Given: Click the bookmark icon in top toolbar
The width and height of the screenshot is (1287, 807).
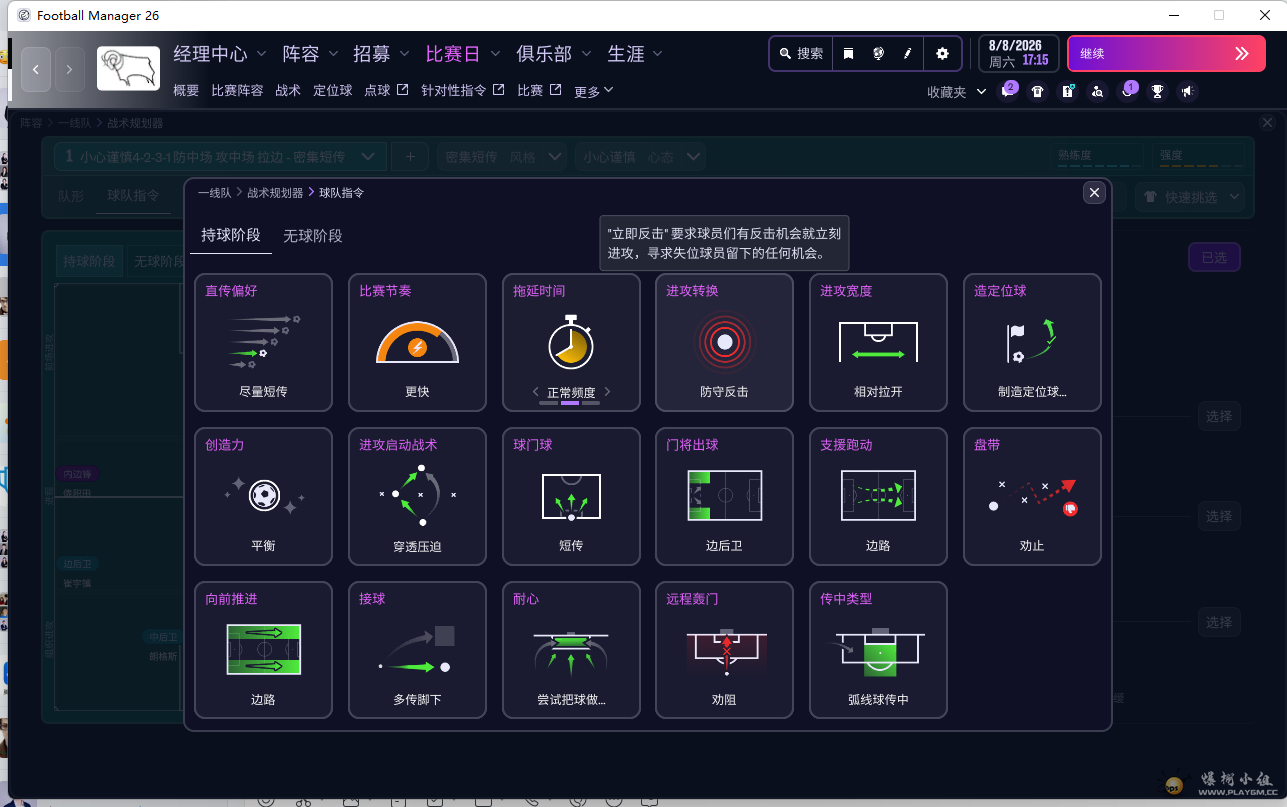Looking at the screenshot, I should pyautogui.click(x=848, y=54).
